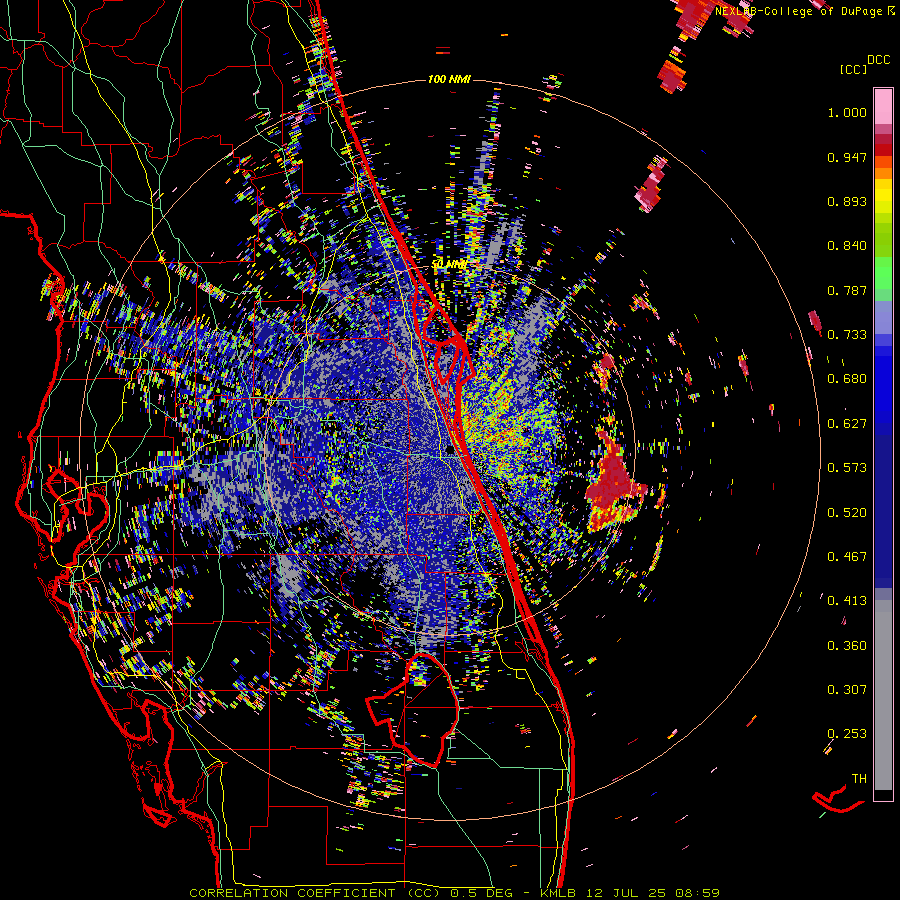Pick the pink color bar segment near 1.000
Image resolution: width=900 pixels, height=900 pixels.
click(883, 106)
